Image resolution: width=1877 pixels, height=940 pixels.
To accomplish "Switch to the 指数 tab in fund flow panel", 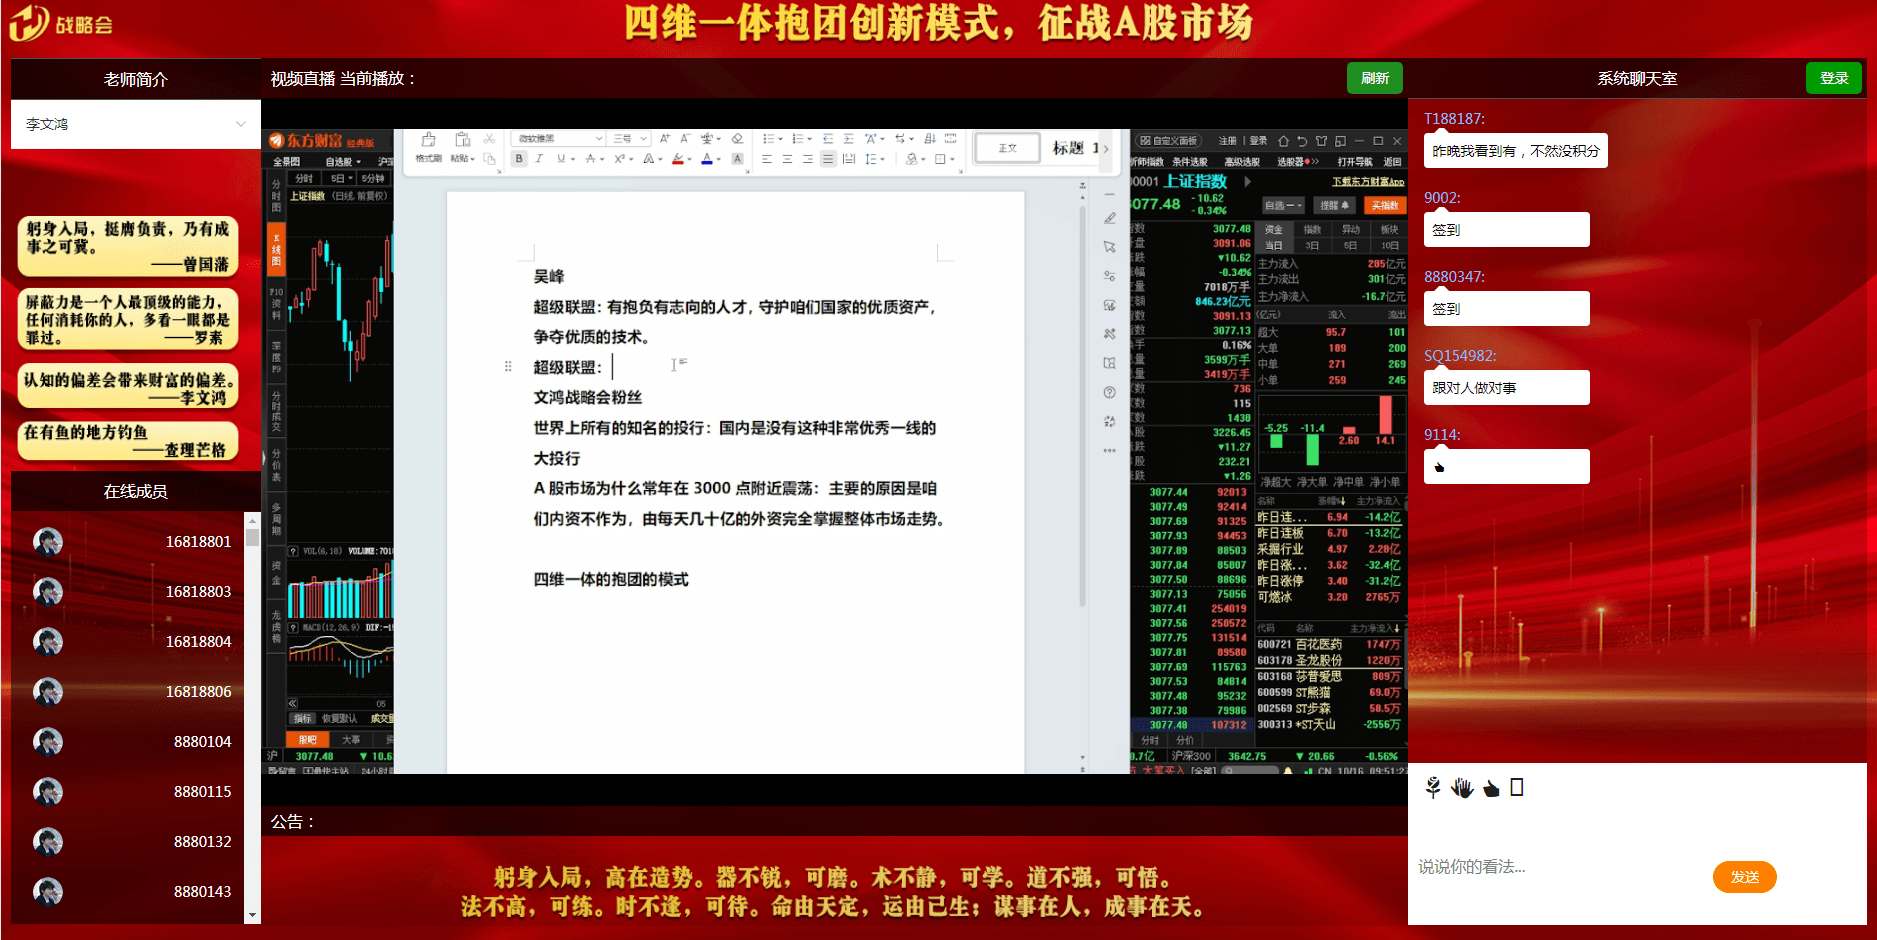I will click(1312, 228).
